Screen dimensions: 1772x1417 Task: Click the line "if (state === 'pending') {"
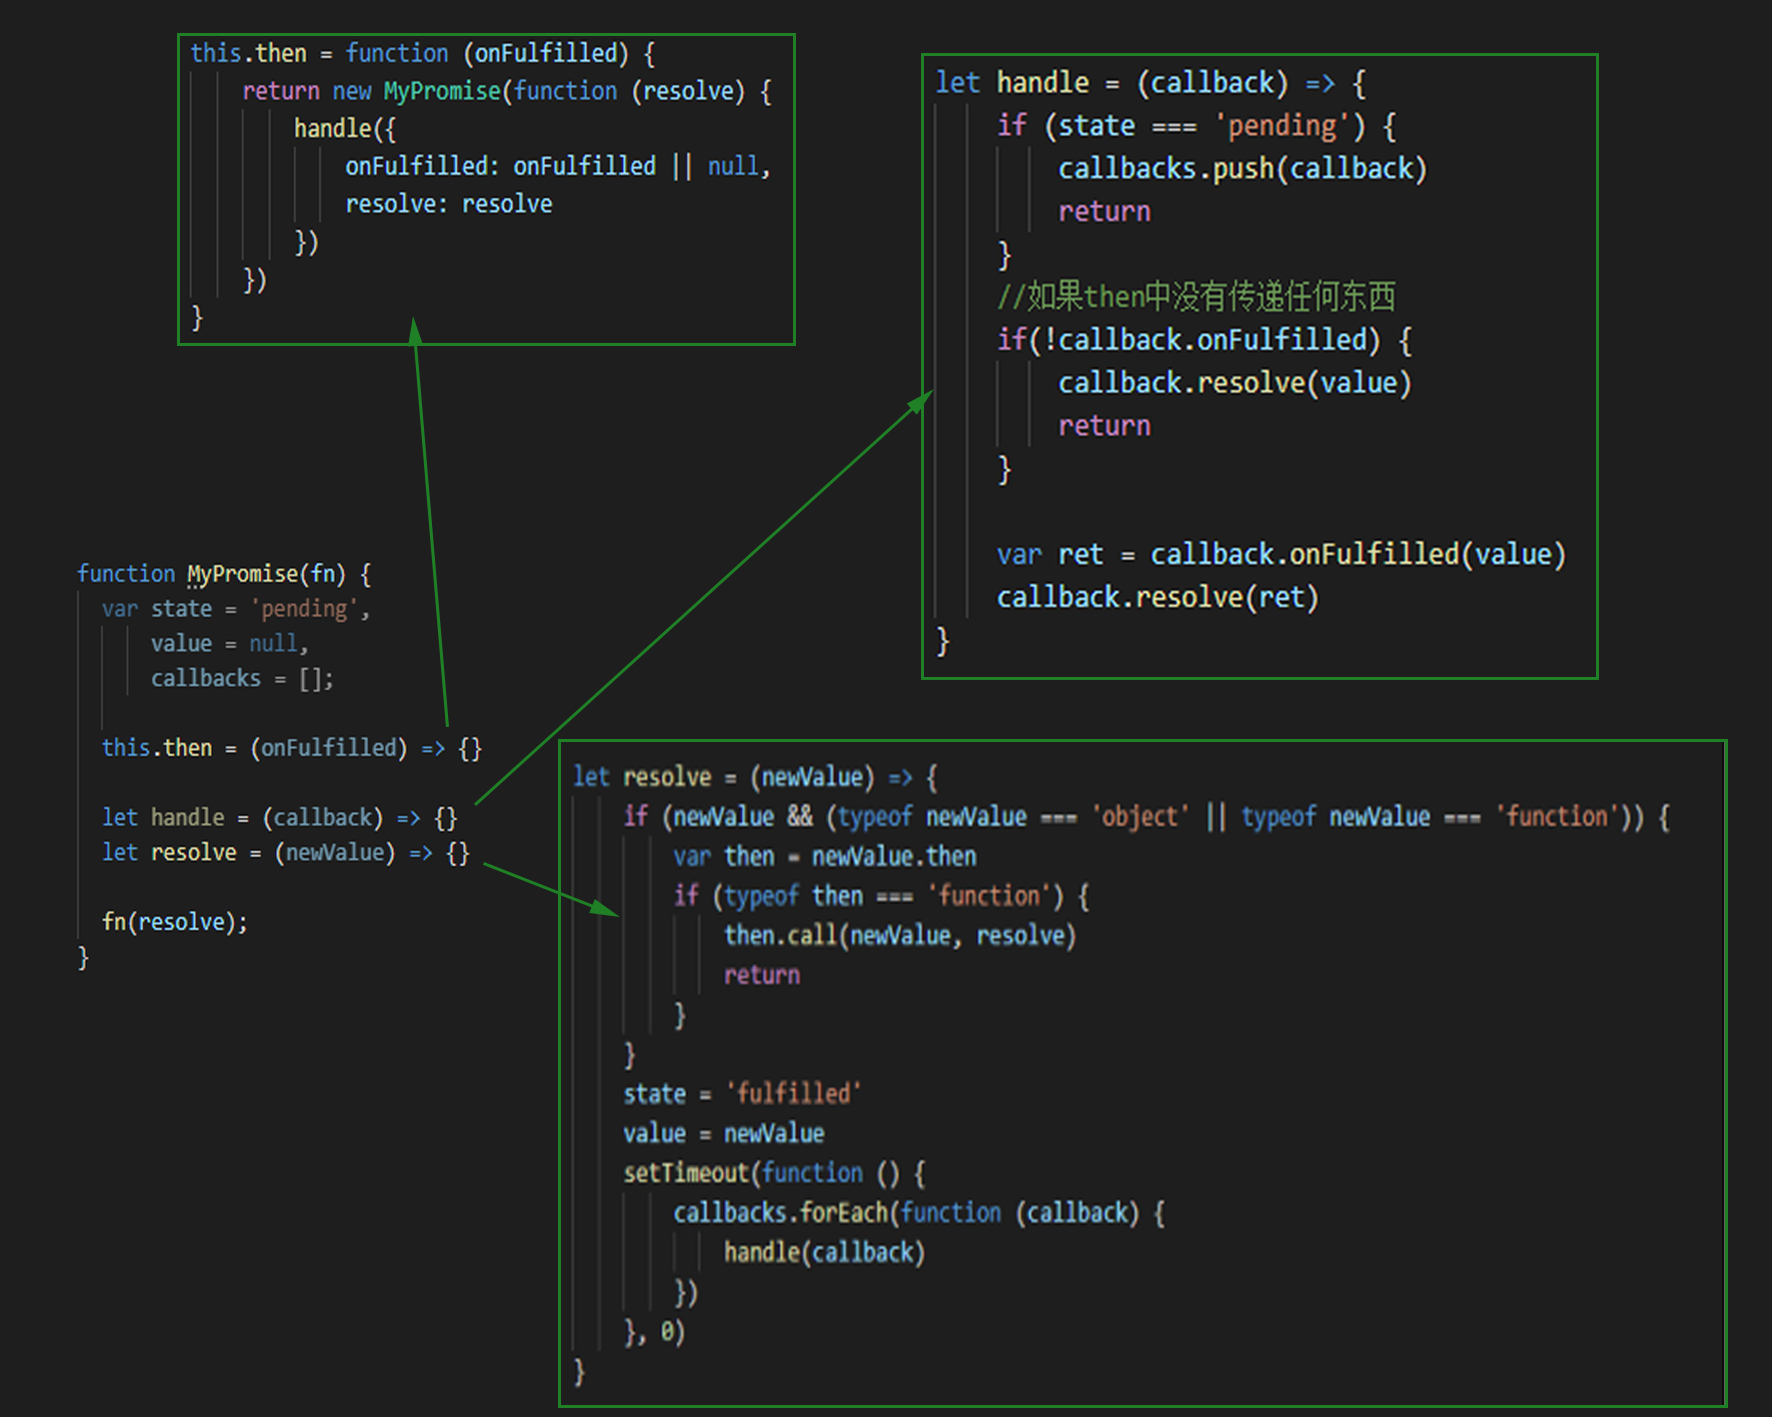1197,126
